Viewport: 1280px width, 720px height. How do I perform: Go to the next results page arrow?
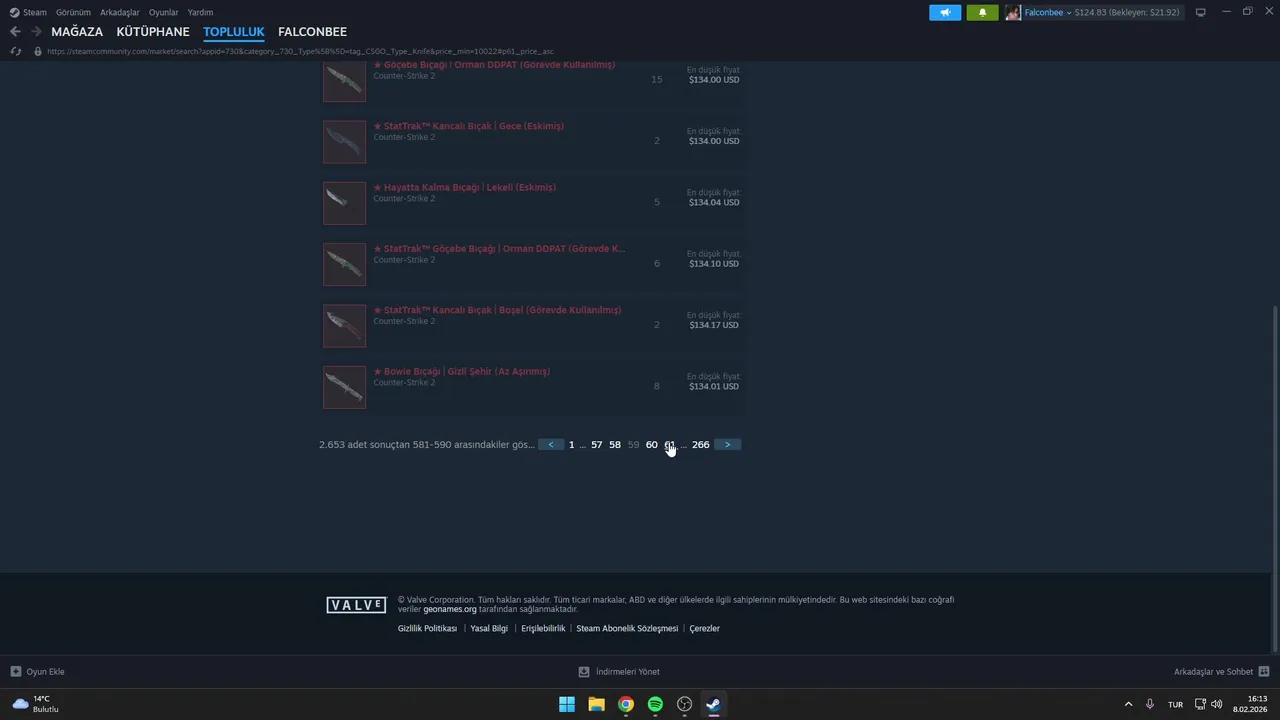[x=727, y=445]
